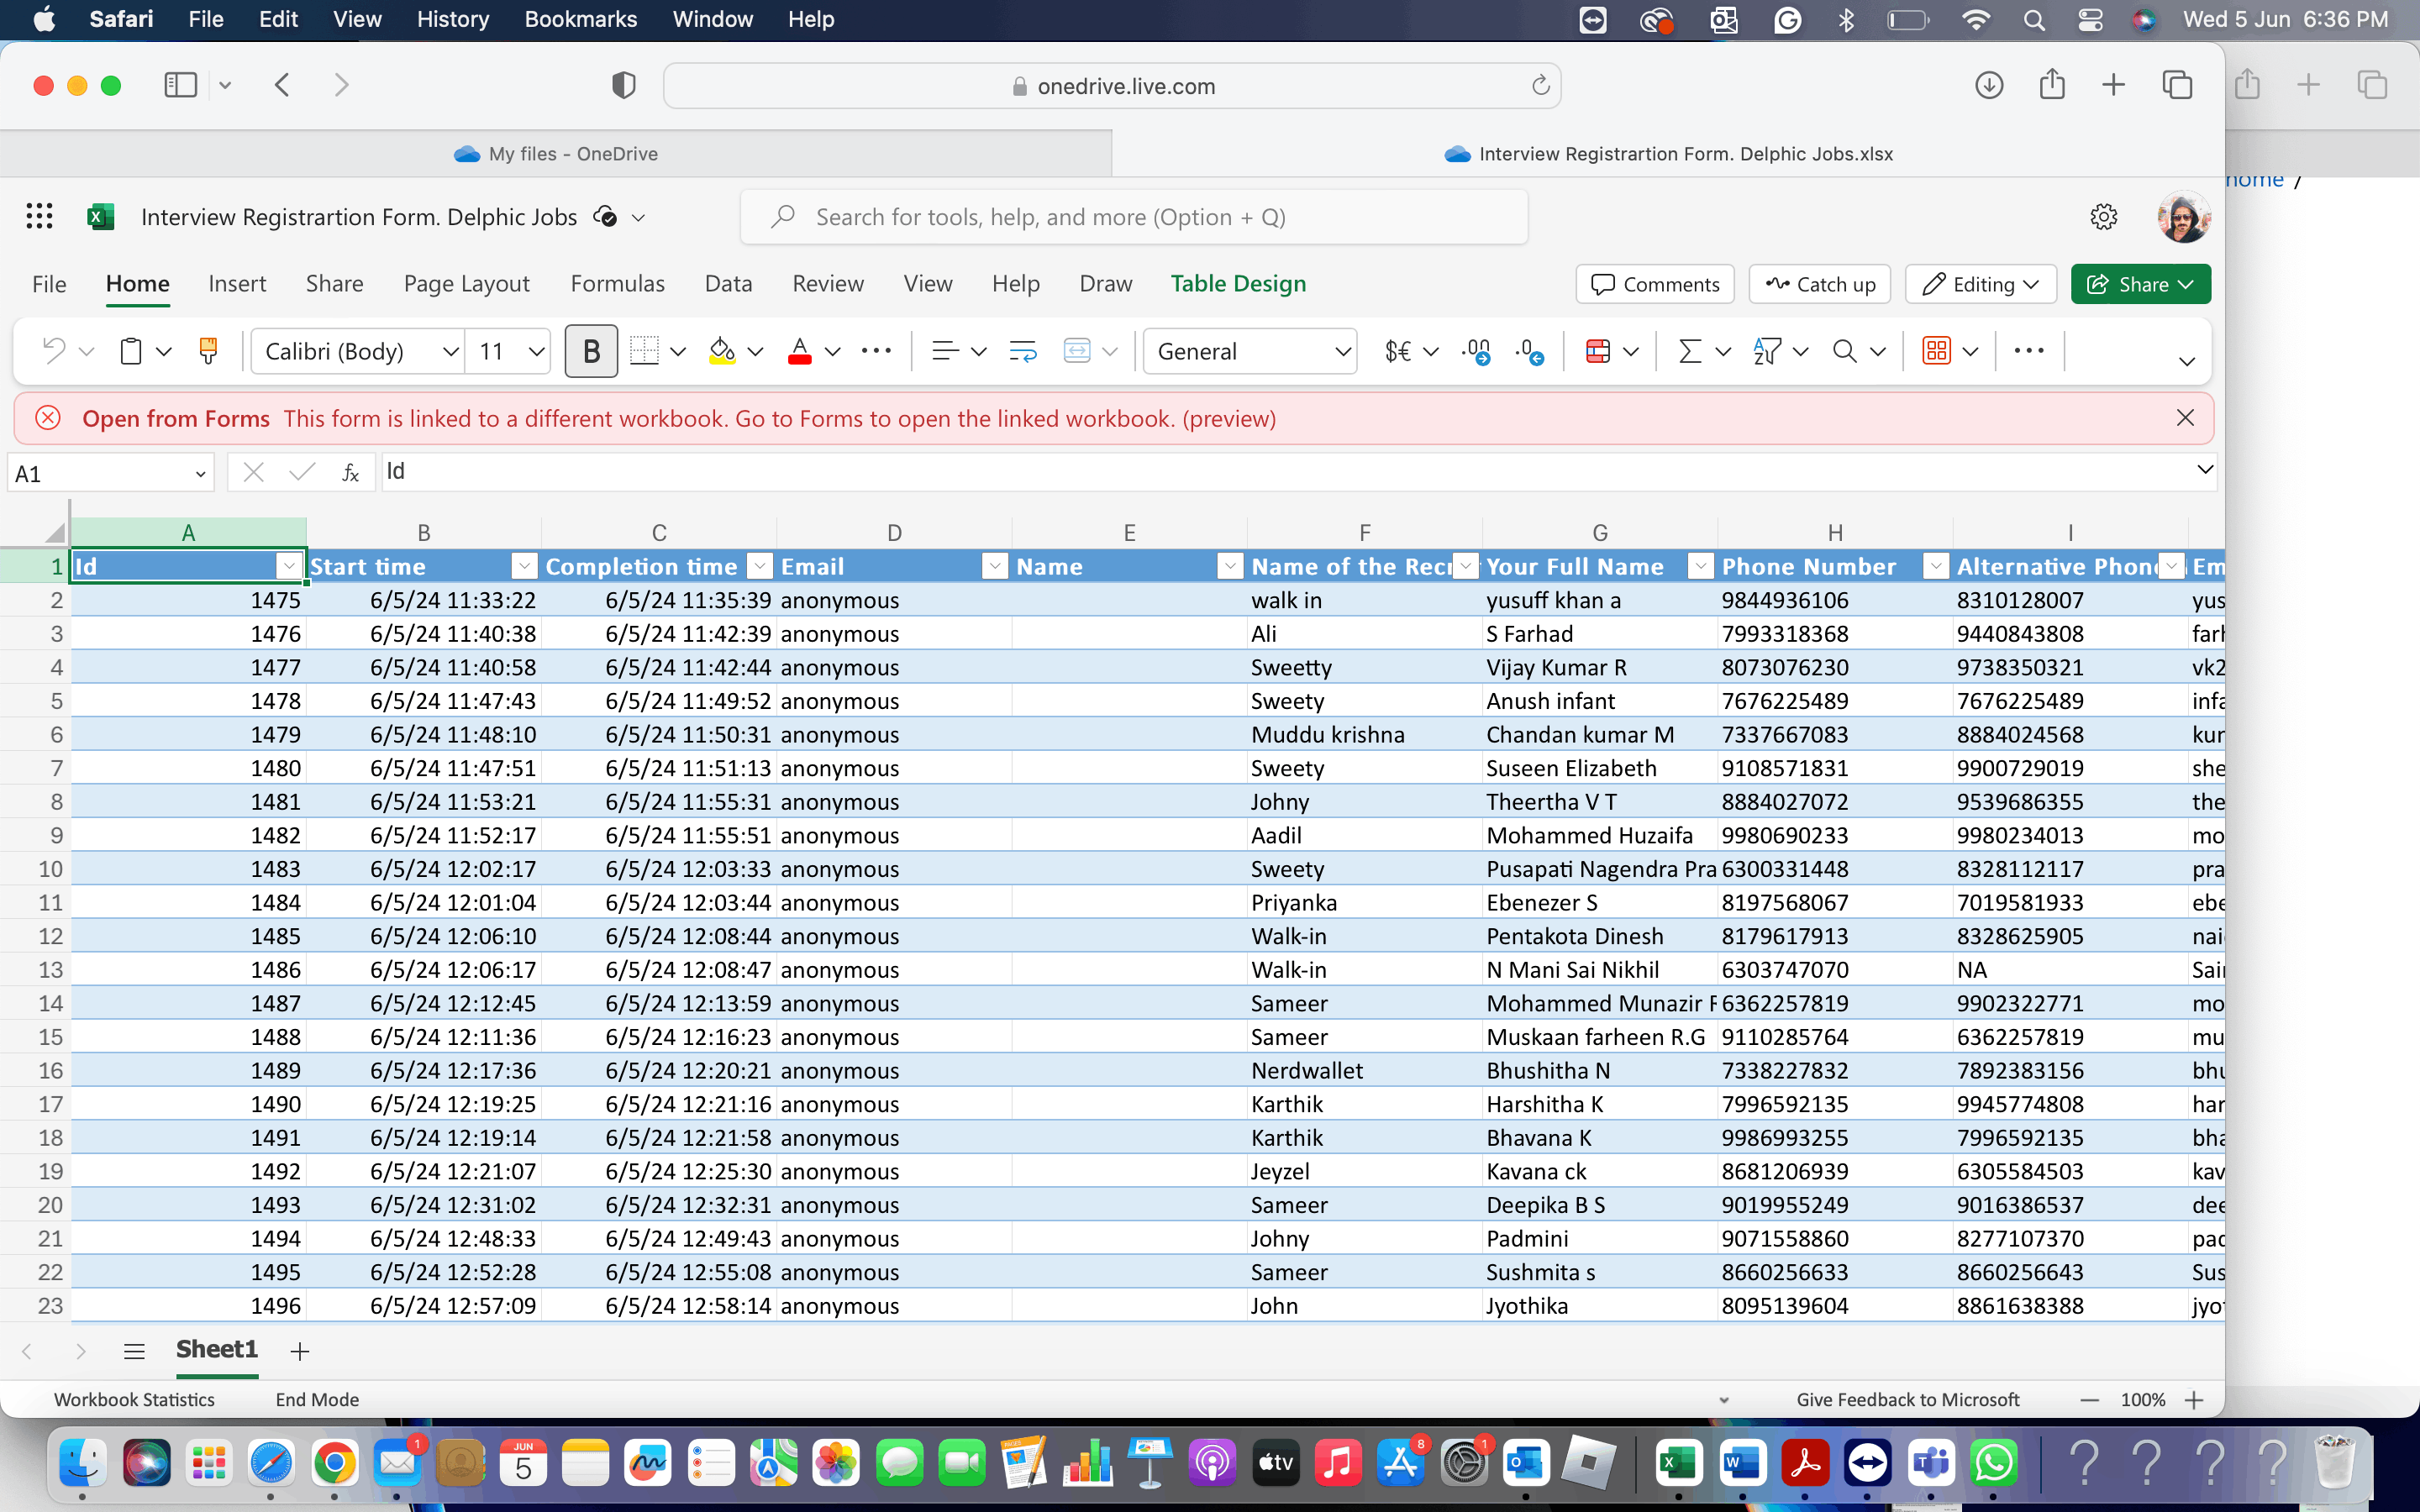Switch to the Table Design tab
This screenshot has height=1512, width=2420.
click(1238, 284)
